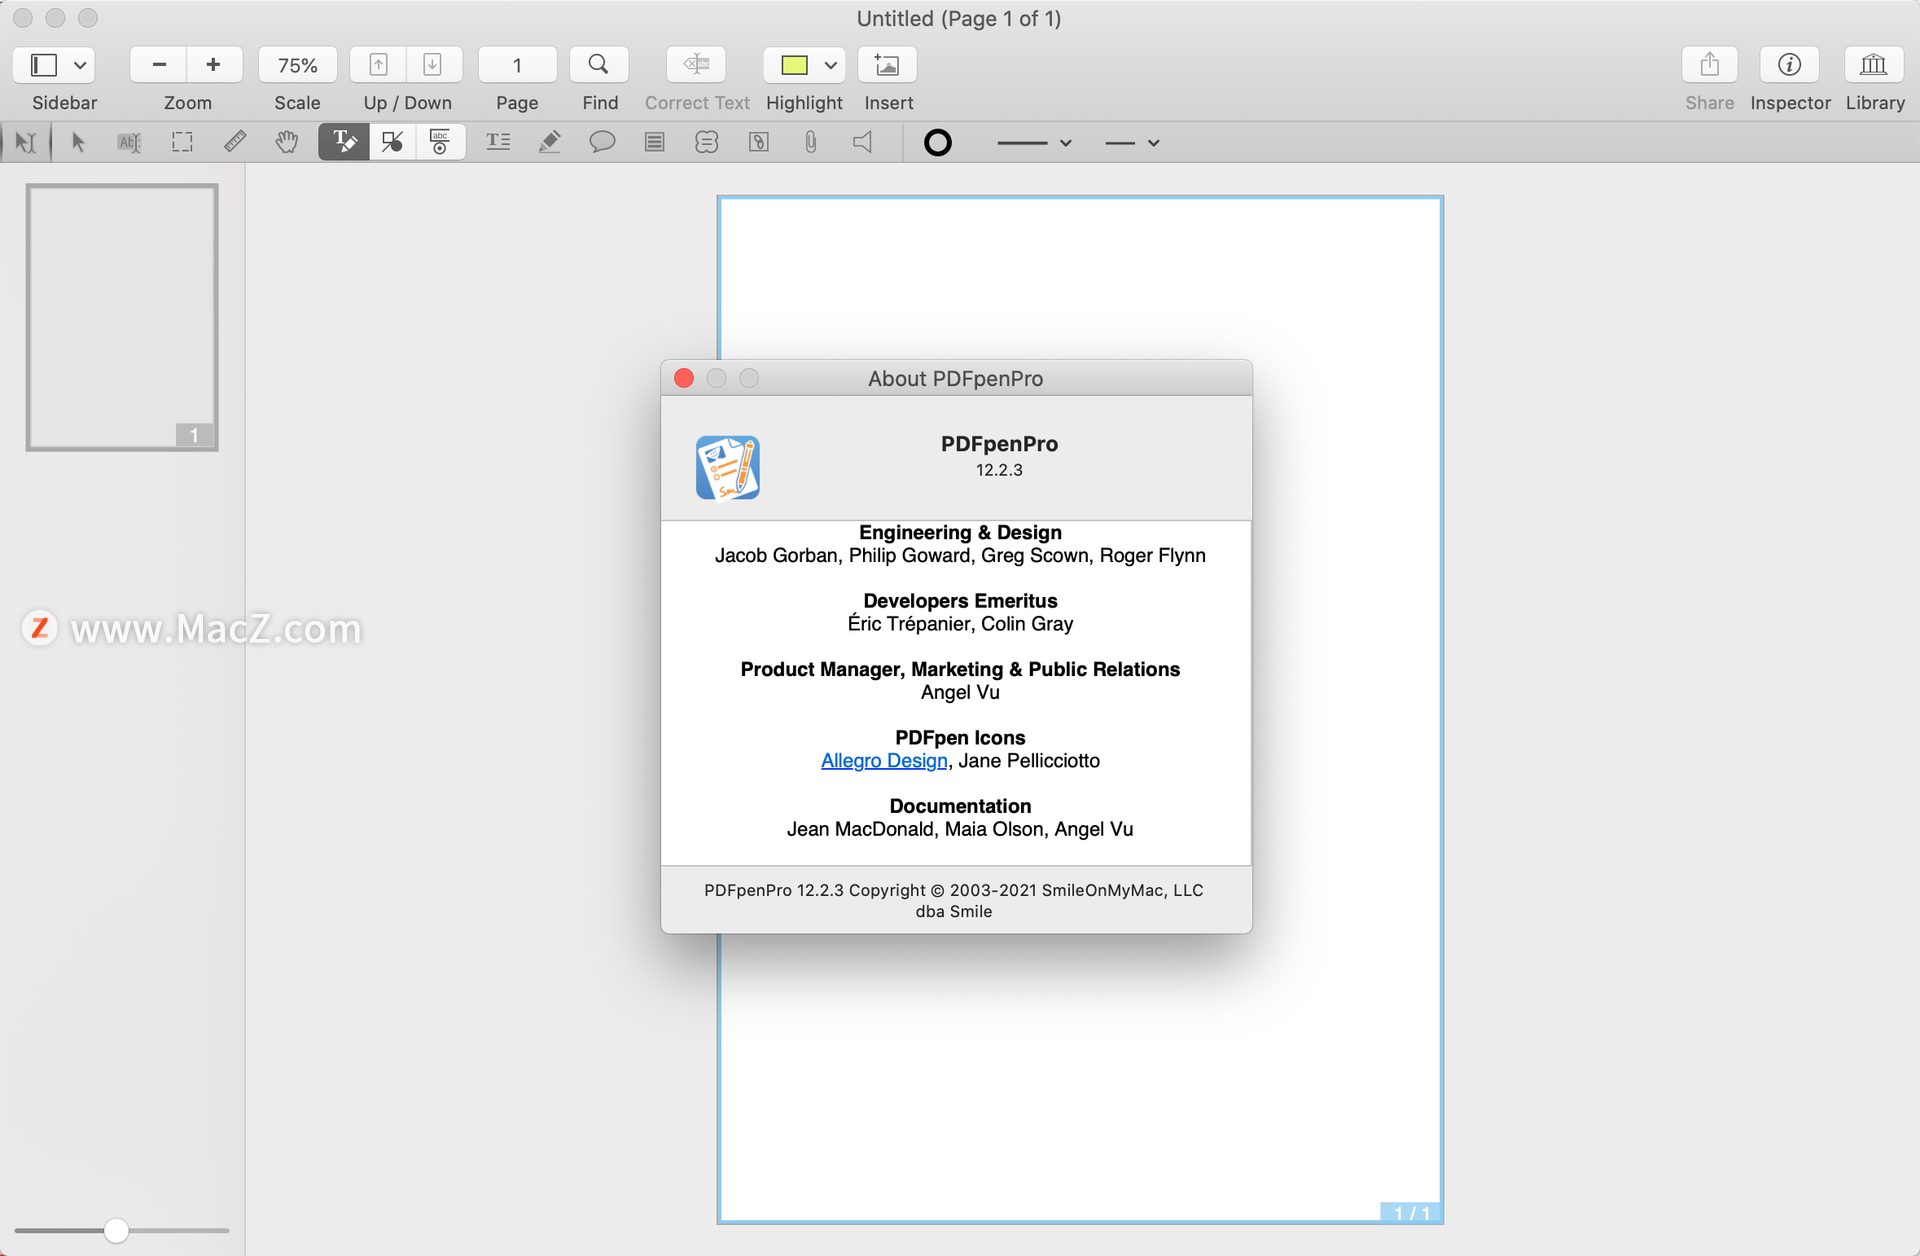Select the cloud annotation tool
This screenshot has width=1920, height=1256.
[x=706, y=142]
